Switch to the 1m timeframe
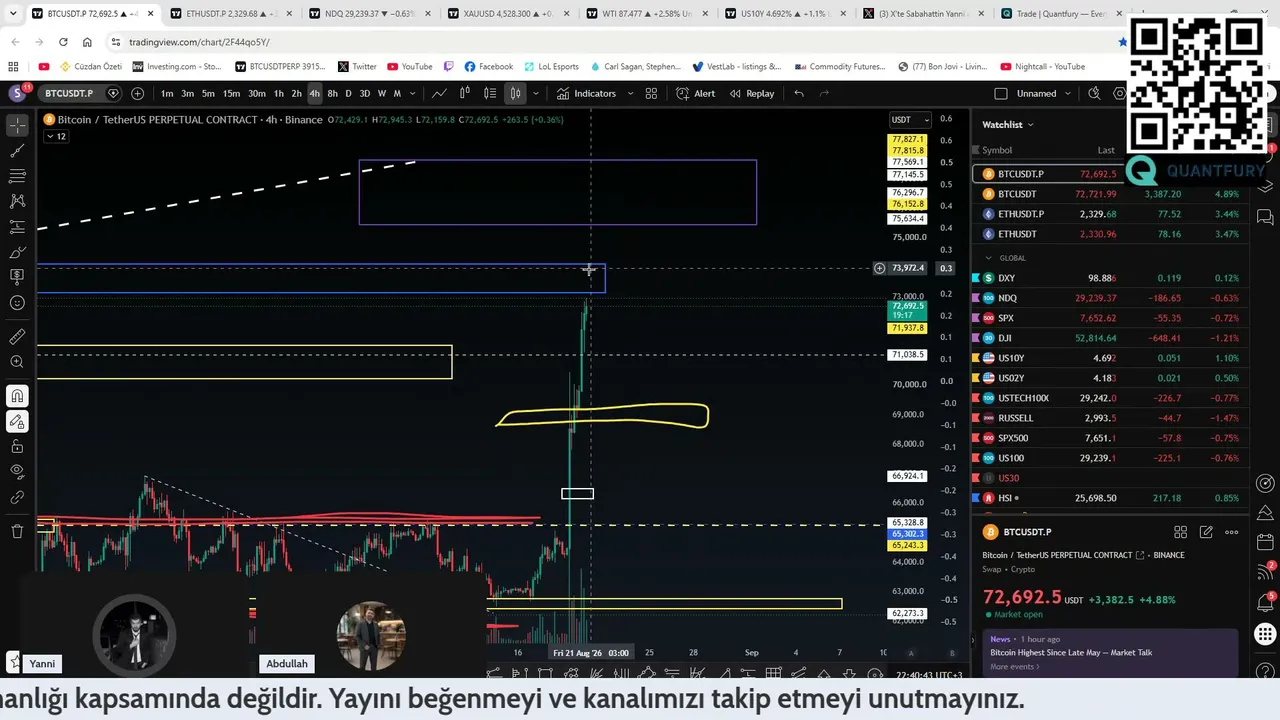This screenshot has height=720, width=1280. pyautogui.click(x=167, y=93)
